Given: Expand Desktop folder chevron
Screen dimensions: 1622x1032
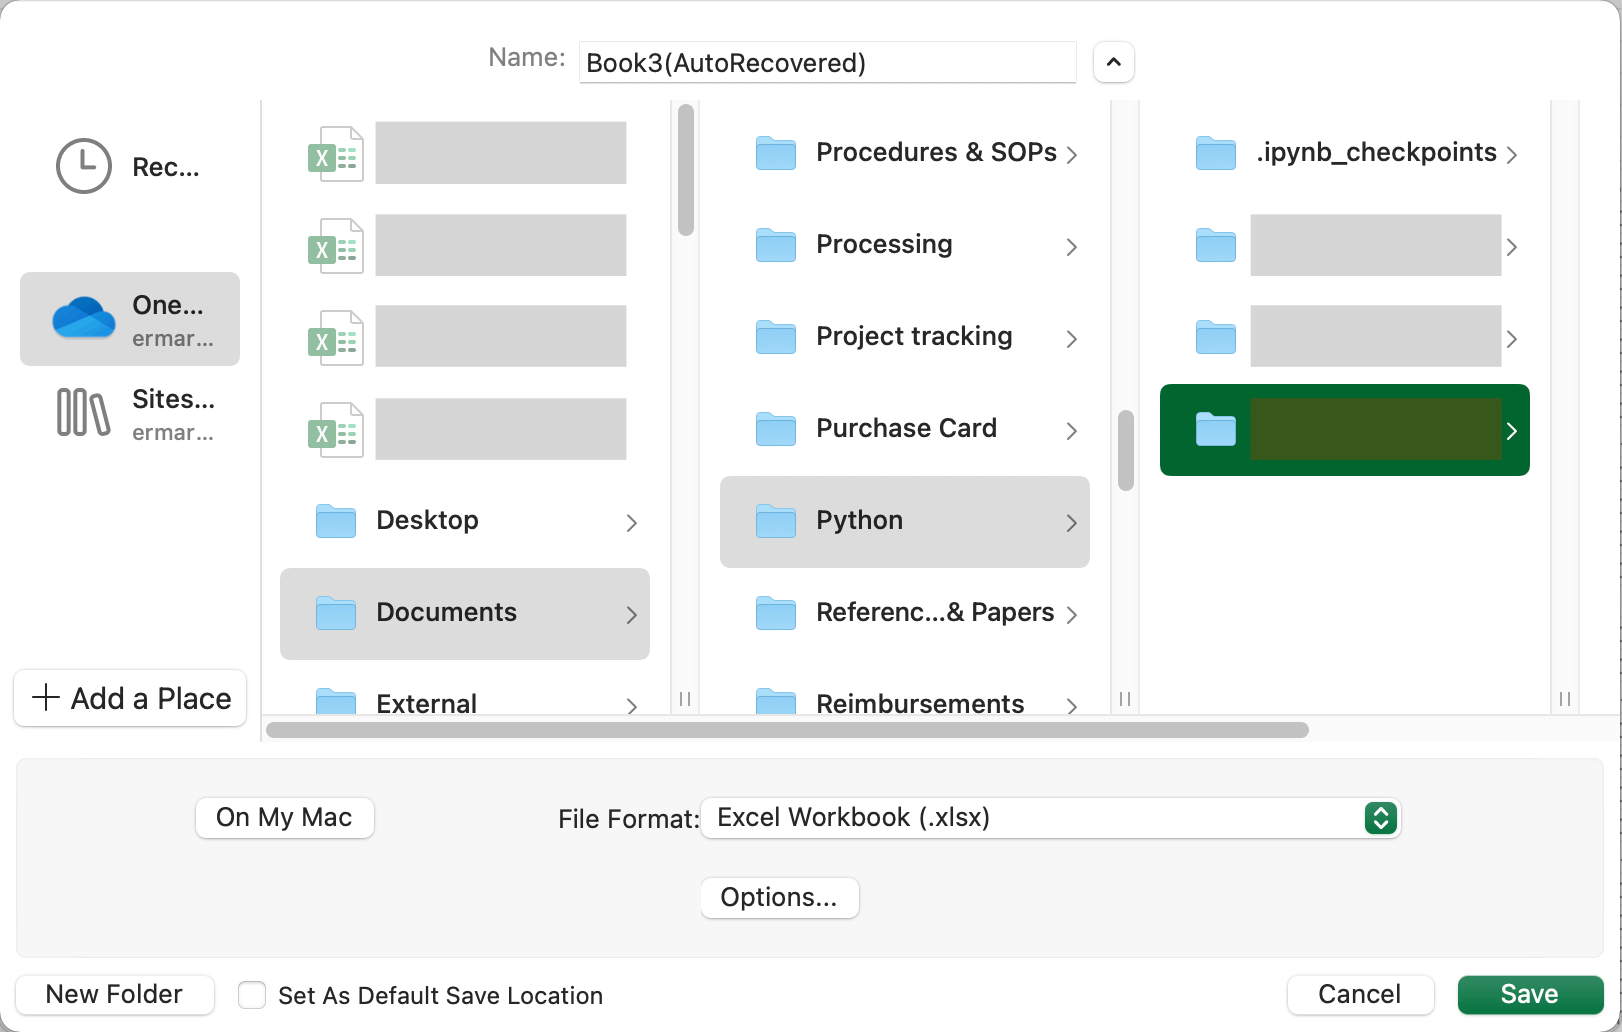Looking at the screenshot, I should click(x=631, y=522).
